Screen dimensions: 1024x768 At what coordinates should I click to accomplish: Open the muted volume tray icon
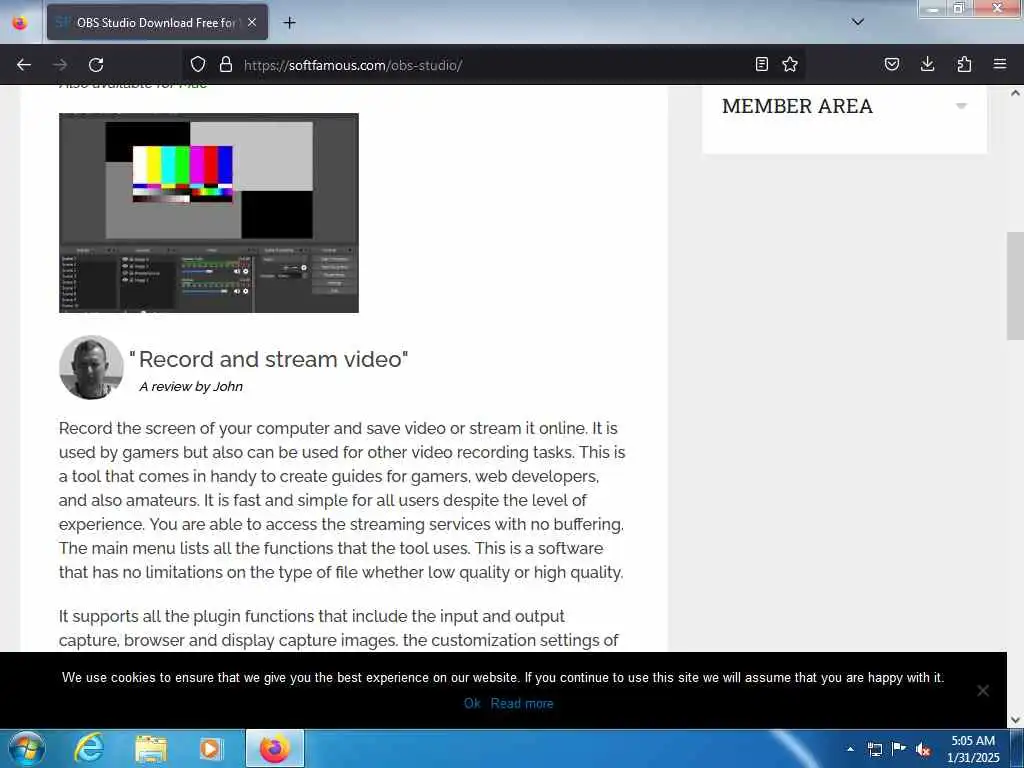923,749
